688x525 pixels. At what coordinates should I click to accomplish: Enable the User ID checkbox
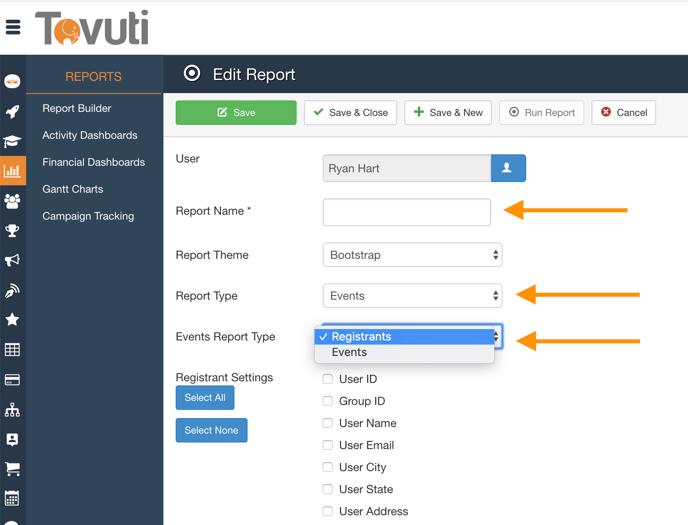[328, 379]
